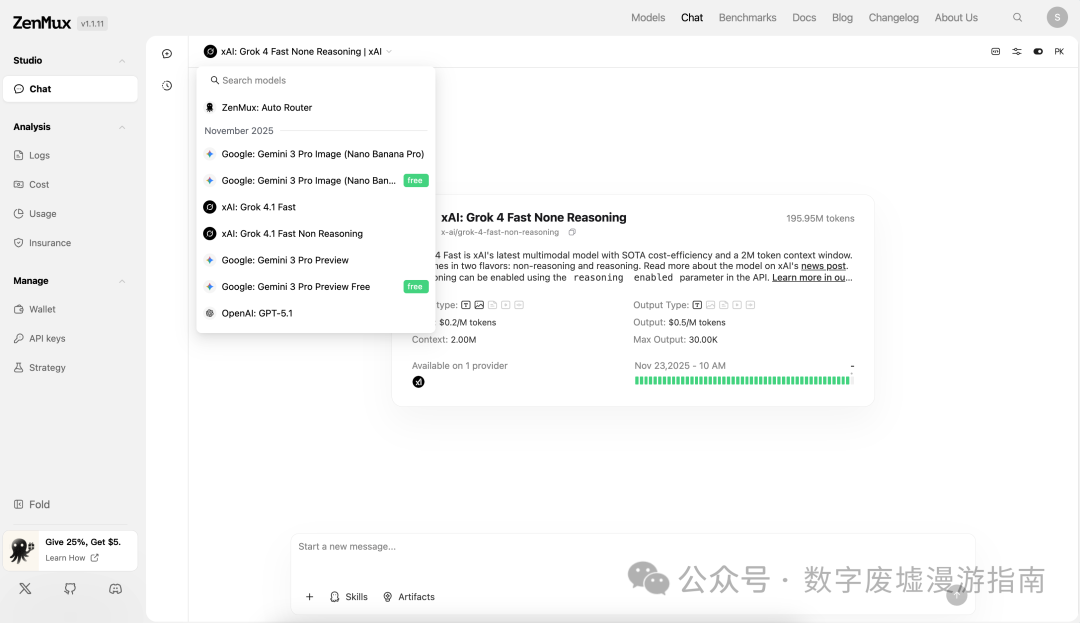Click the video output type icon

(x=737, y=305)
